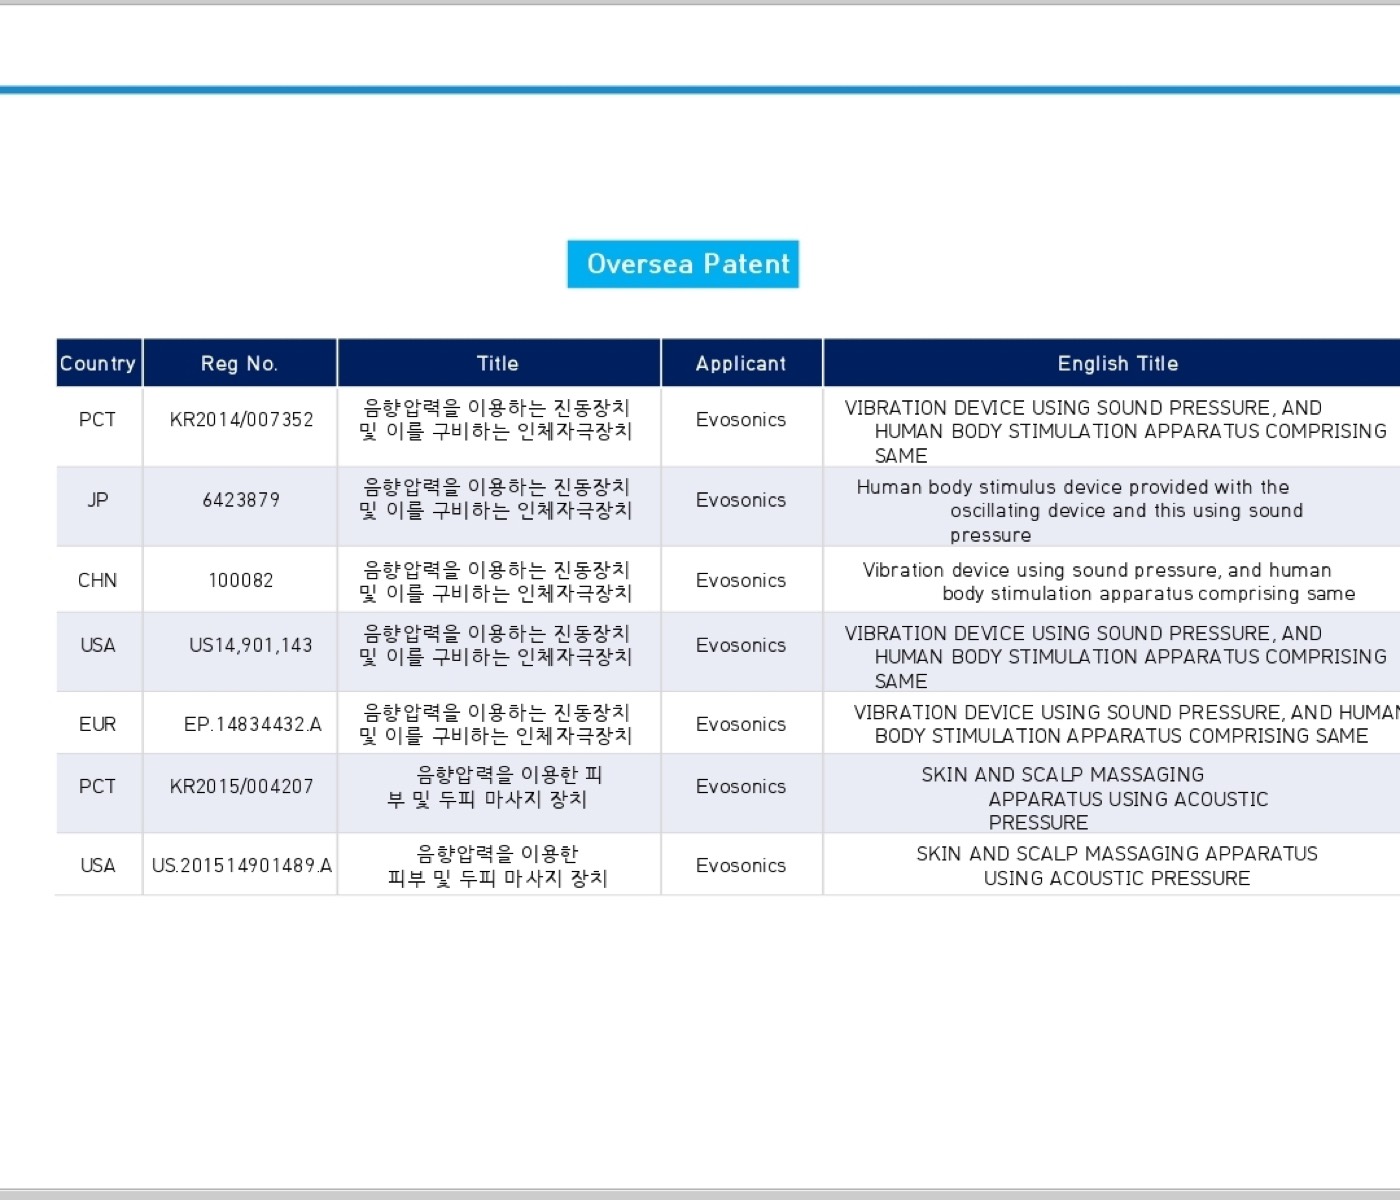Click Evosonics in the KR2015/004207 row
Screen dimensions: 1400x1200
click(x=741, y=786)
